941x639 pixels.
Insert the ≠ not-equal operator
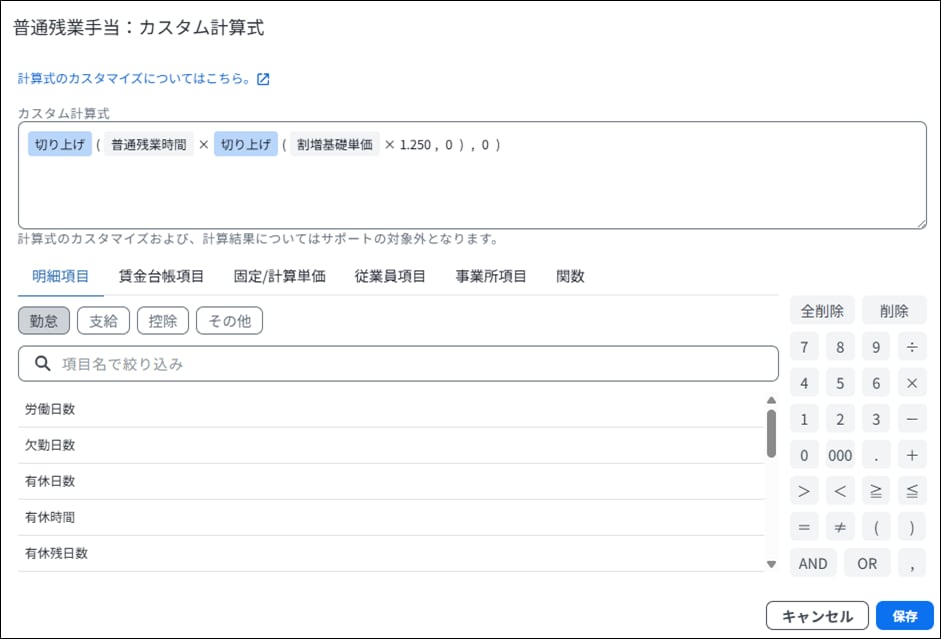(840, 527)
